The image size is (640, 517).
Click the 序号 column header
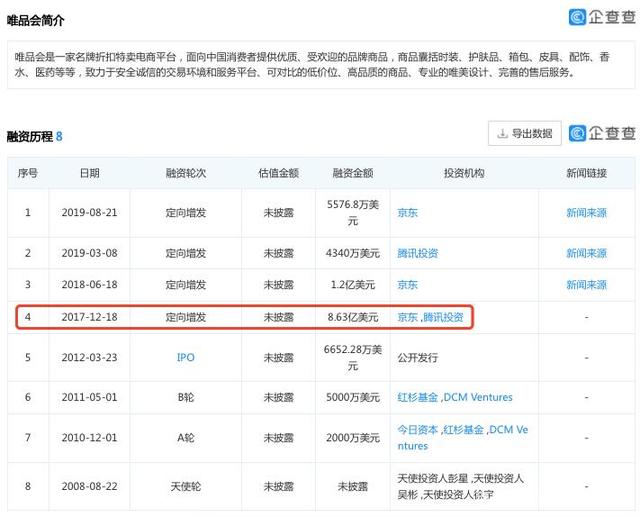28,173
